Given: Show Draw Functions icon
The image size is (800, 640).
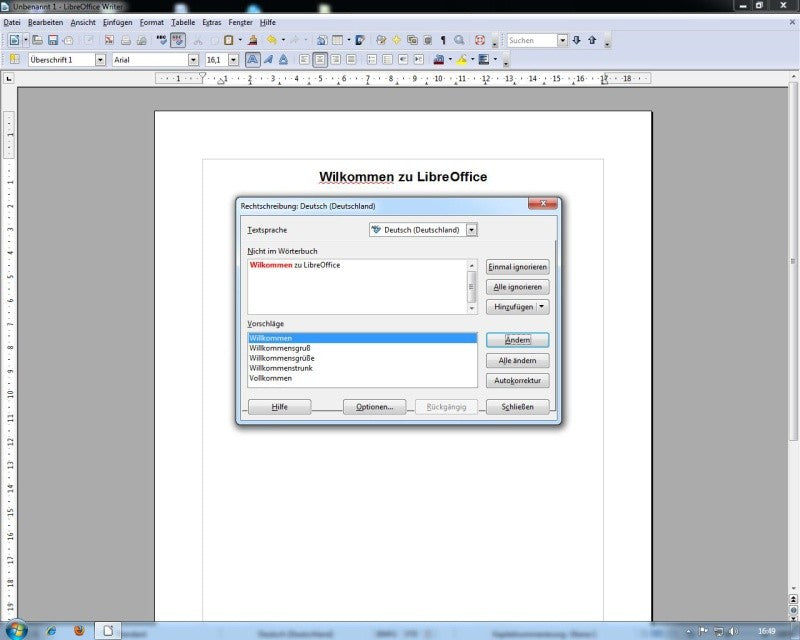Looking at the screenshot, I should click(360, 40).
